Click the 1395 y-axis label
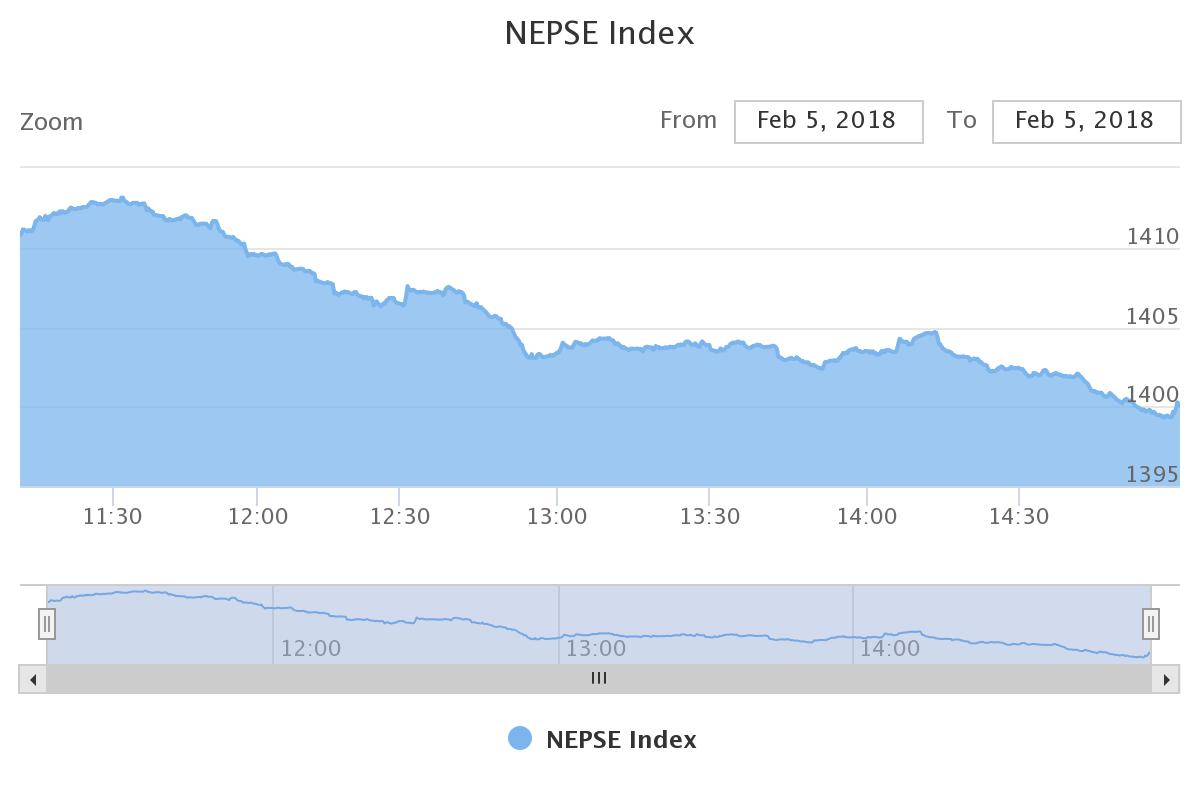 pyautogui.click(x=1153, y=474)
